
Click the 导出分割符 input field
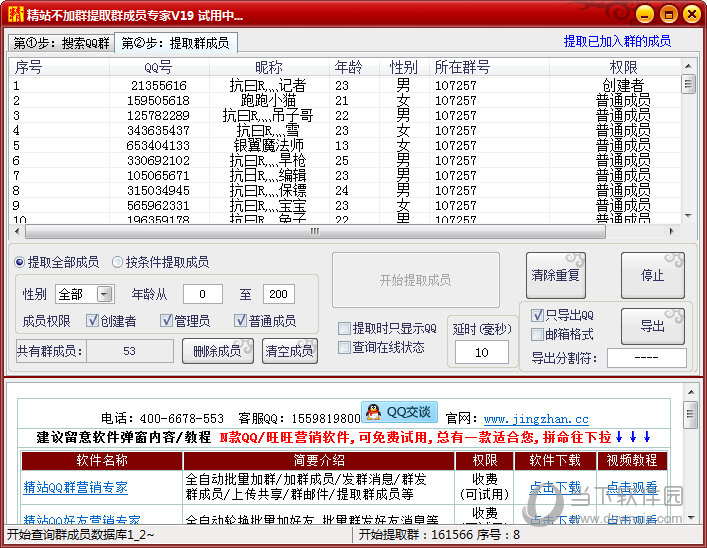tap(647, 358)
